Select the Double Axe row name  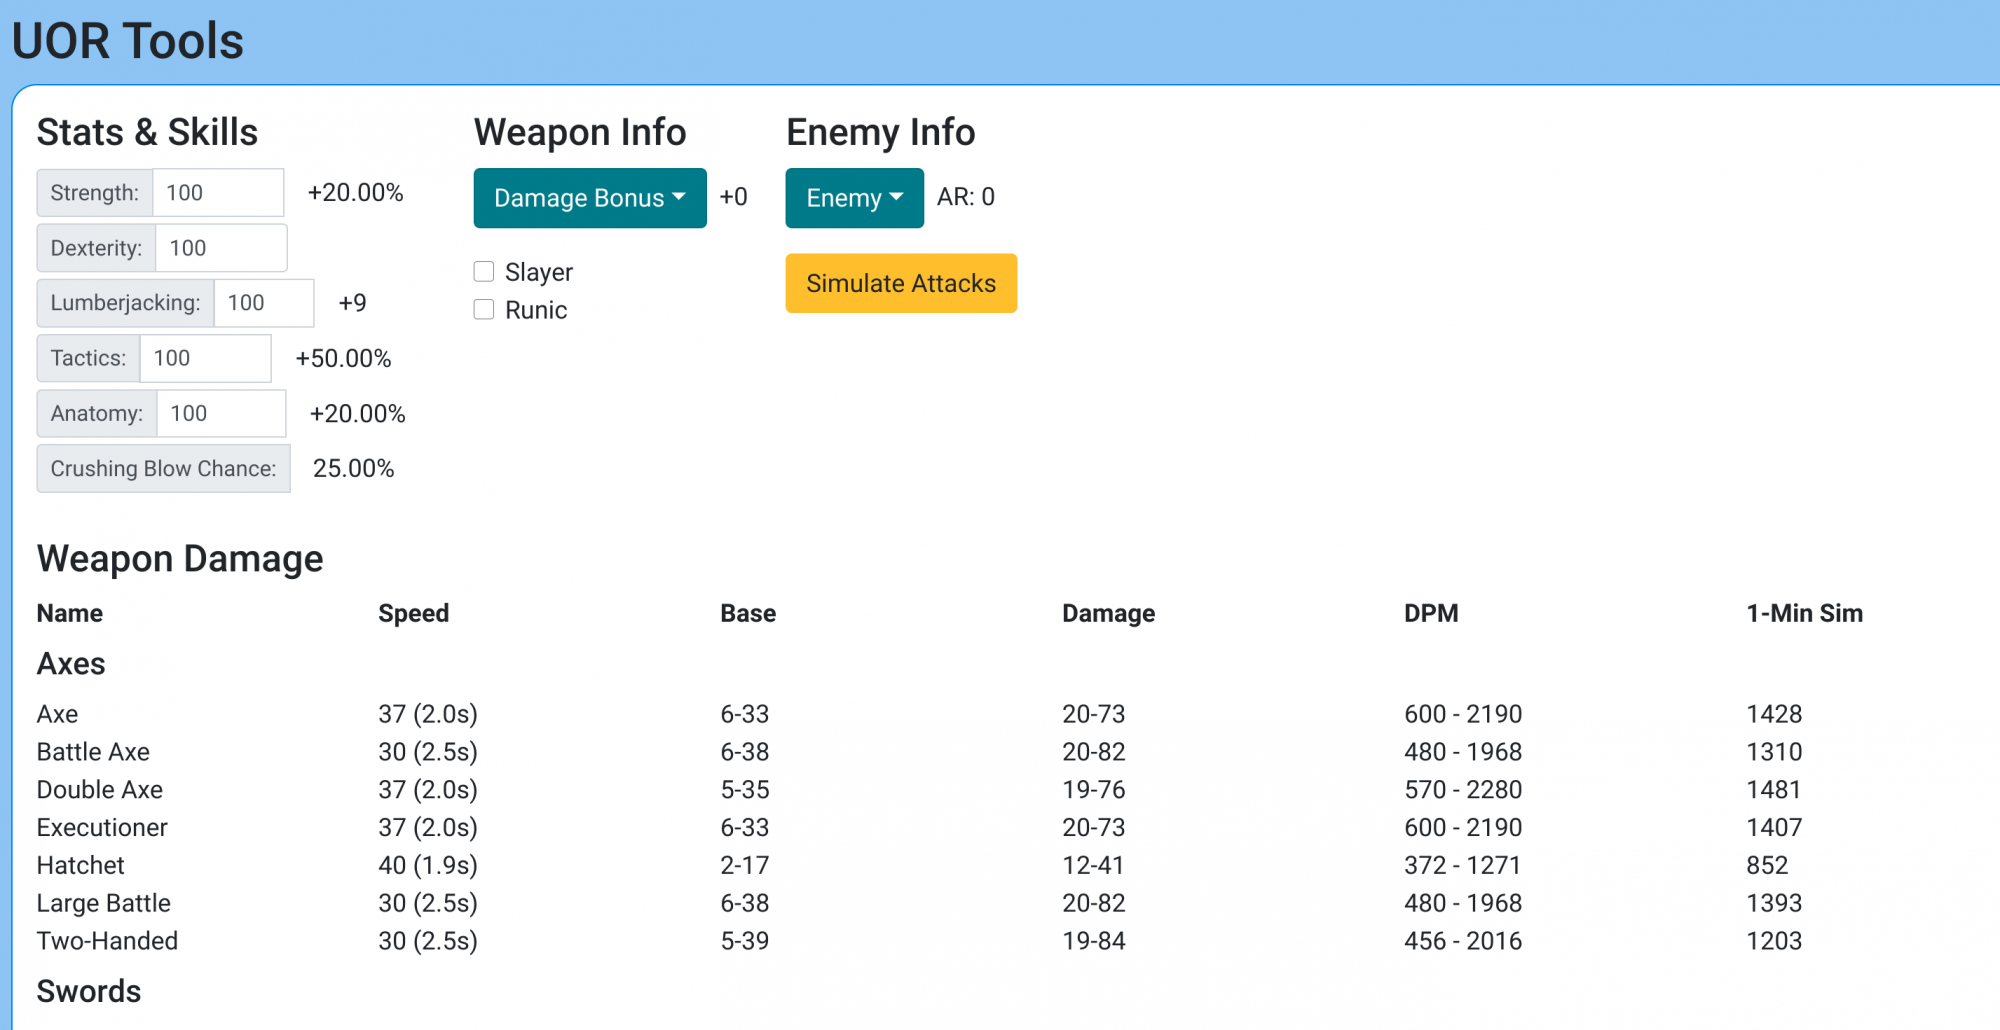click(x=100, y=790)
